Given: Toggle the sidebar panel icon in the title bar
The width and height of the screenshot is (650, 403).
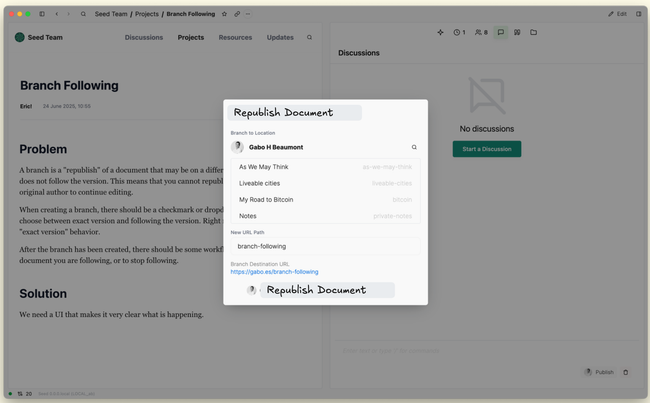Looking at the screenshot, I should (x=42, y=14).
